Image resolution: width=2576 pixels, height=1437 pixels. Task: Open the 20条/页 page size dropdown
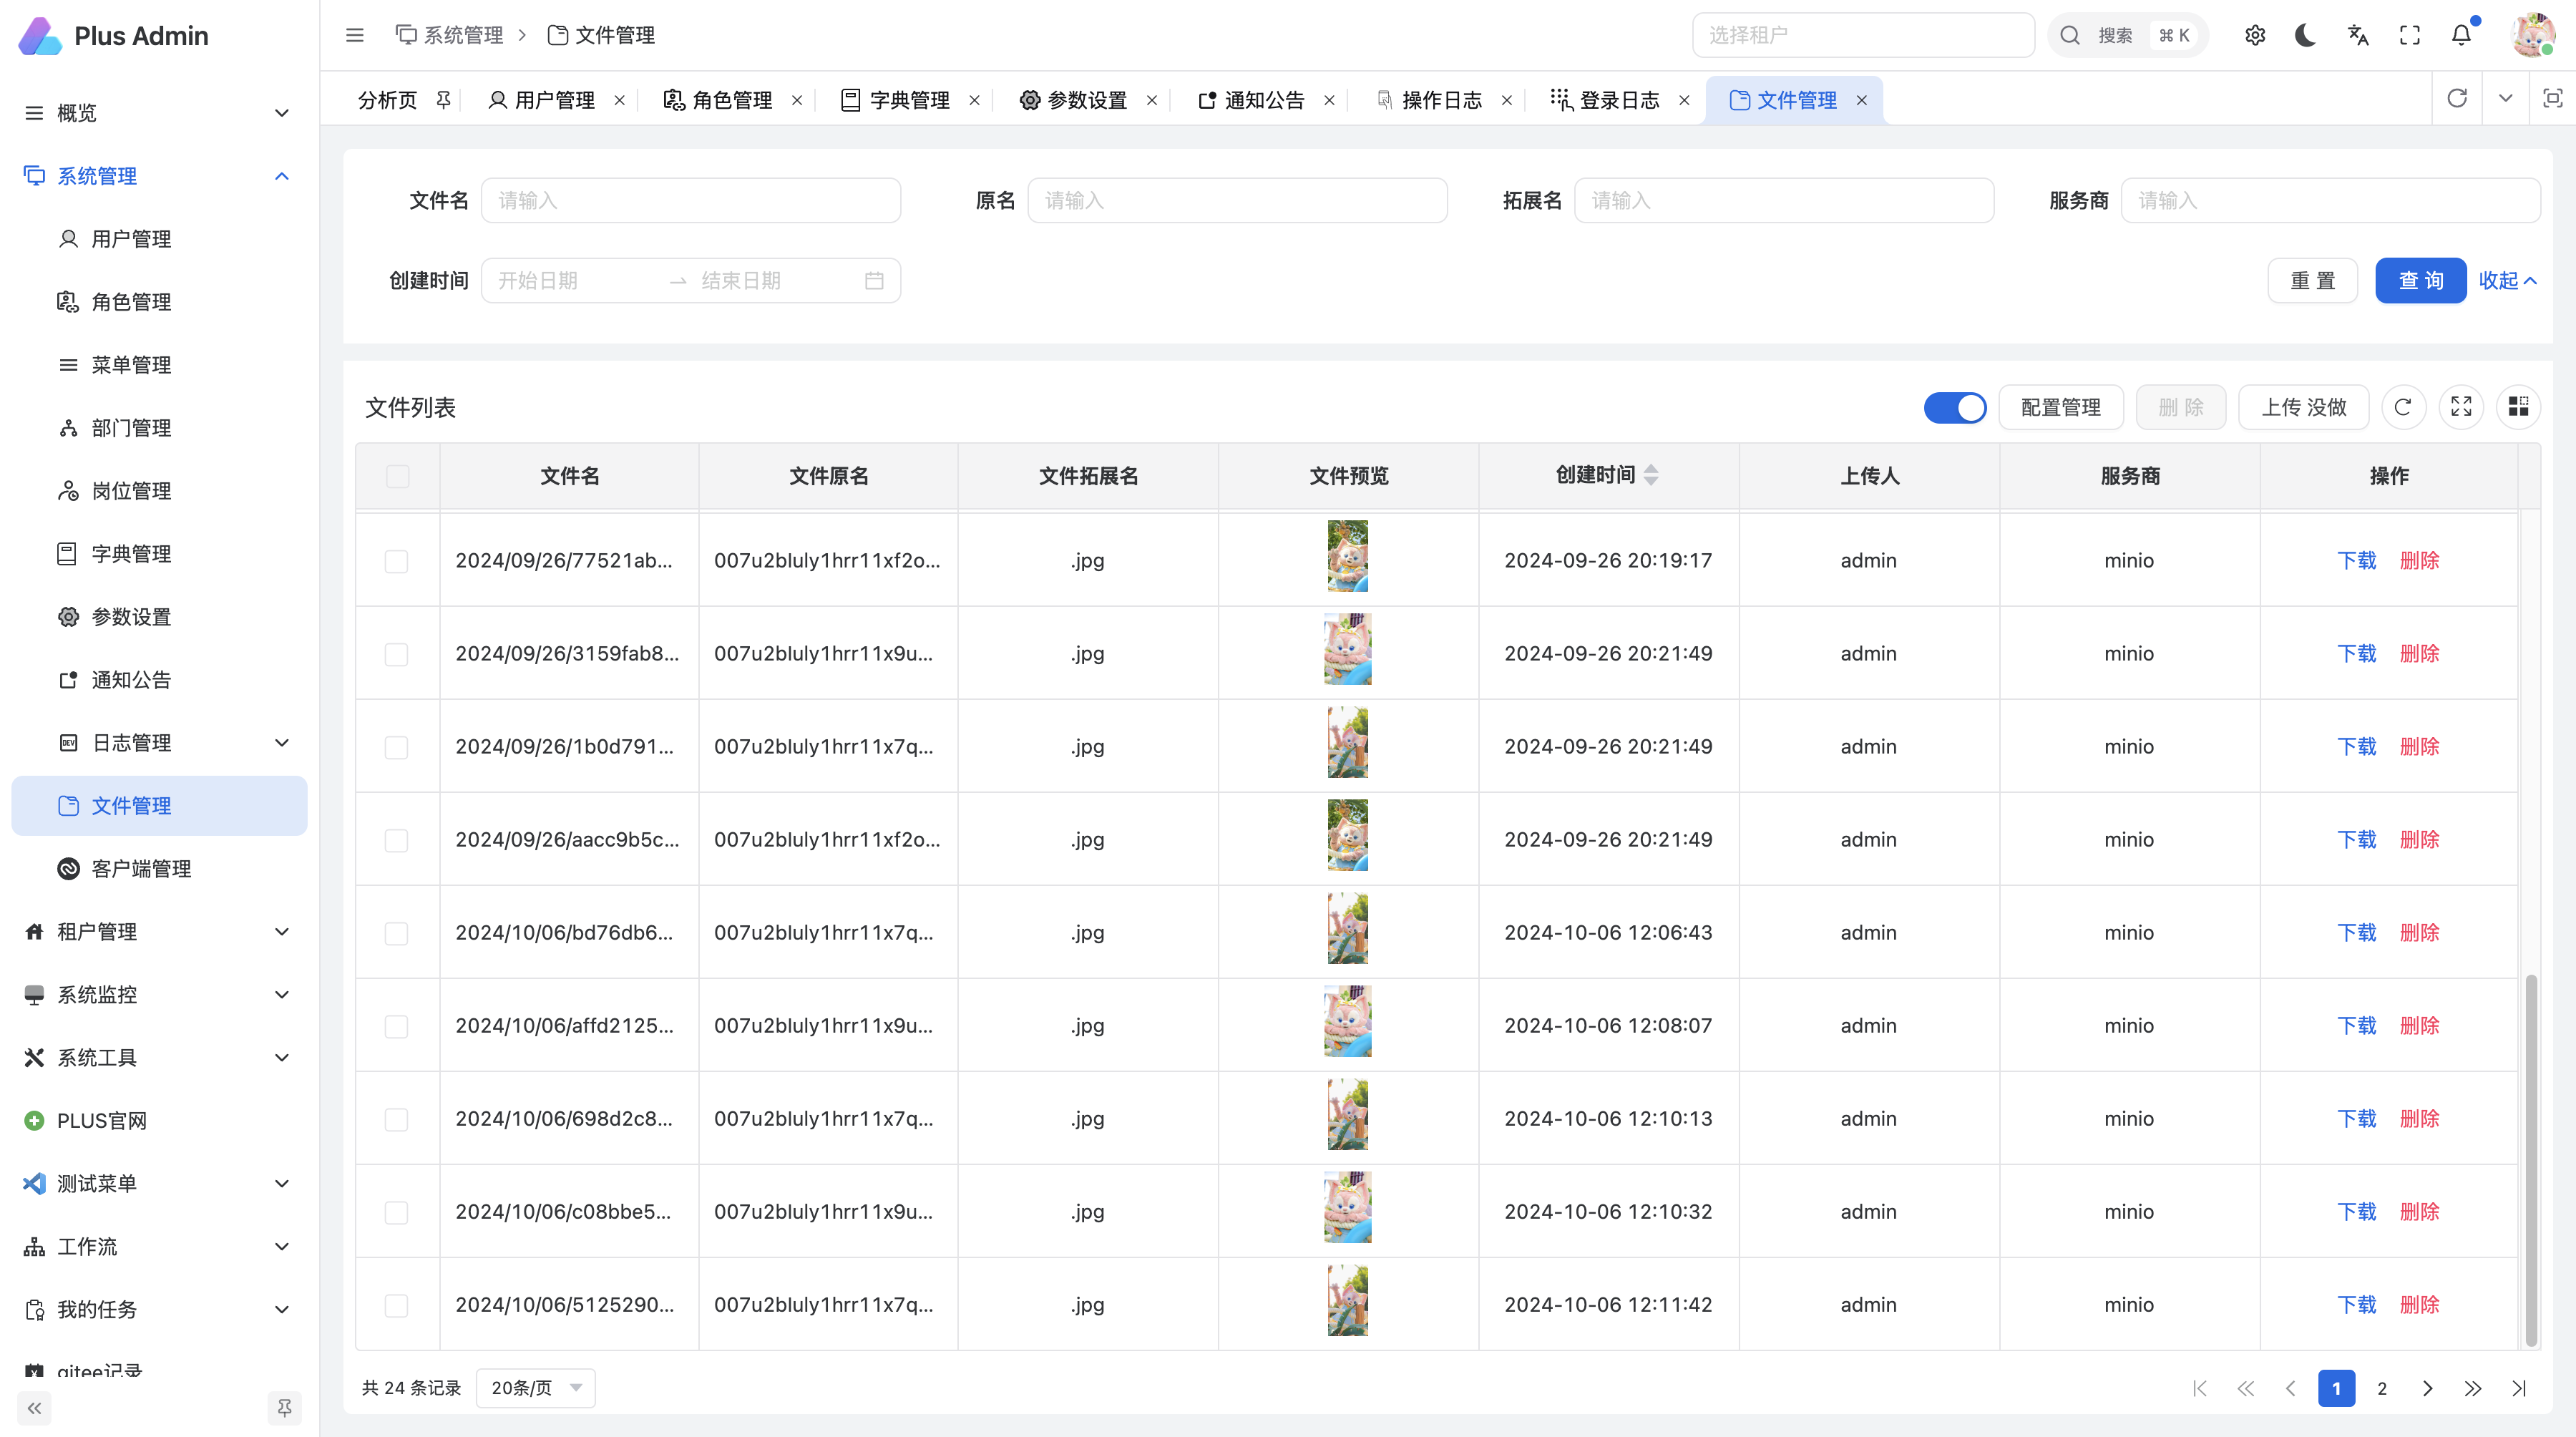(x=536, y=1388)
